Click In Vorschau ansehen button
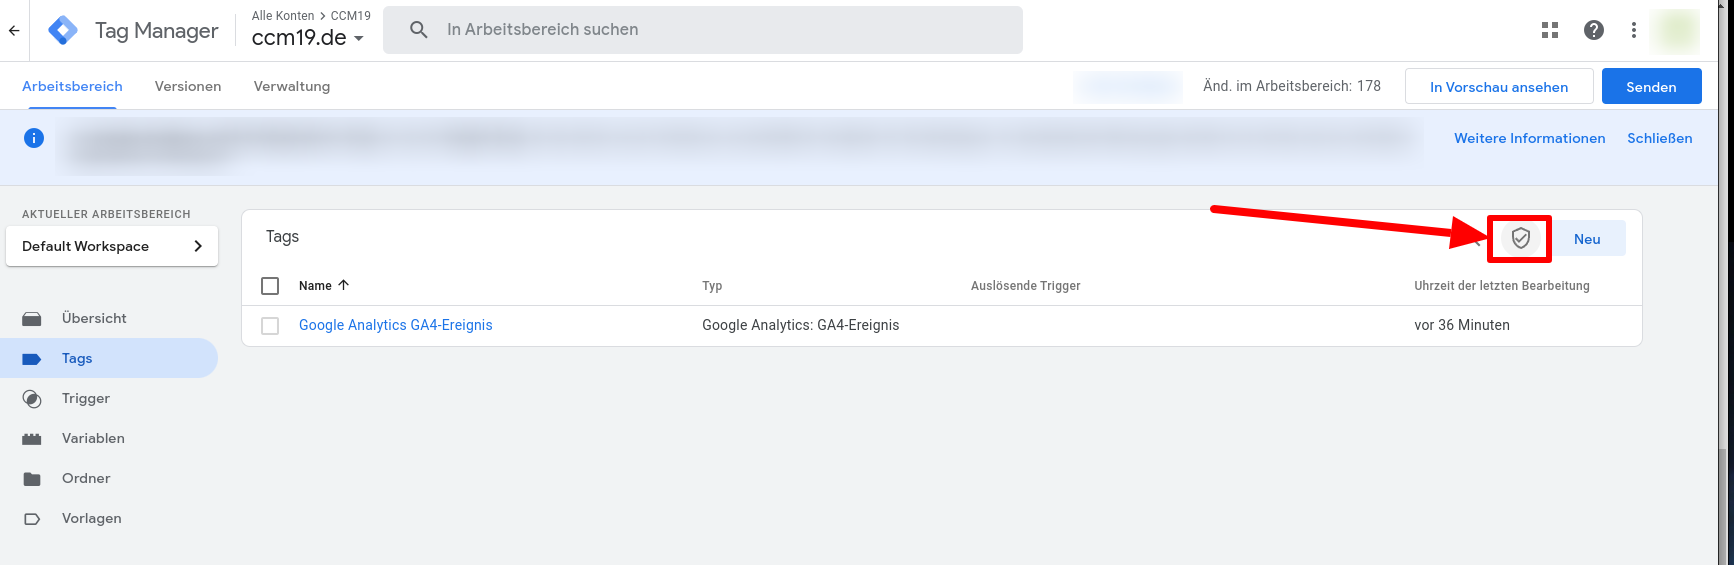Image resolution: width=1734 pixels, height=565 pixels. [1498, 87]
